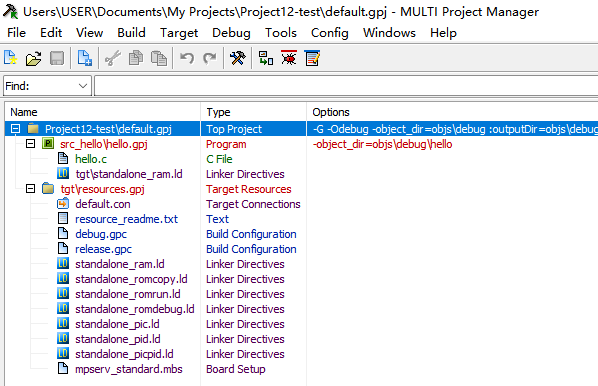598x386 pixels.
Task: Click the Save disk toolbar icon
Action: click(x=57, y=58)
